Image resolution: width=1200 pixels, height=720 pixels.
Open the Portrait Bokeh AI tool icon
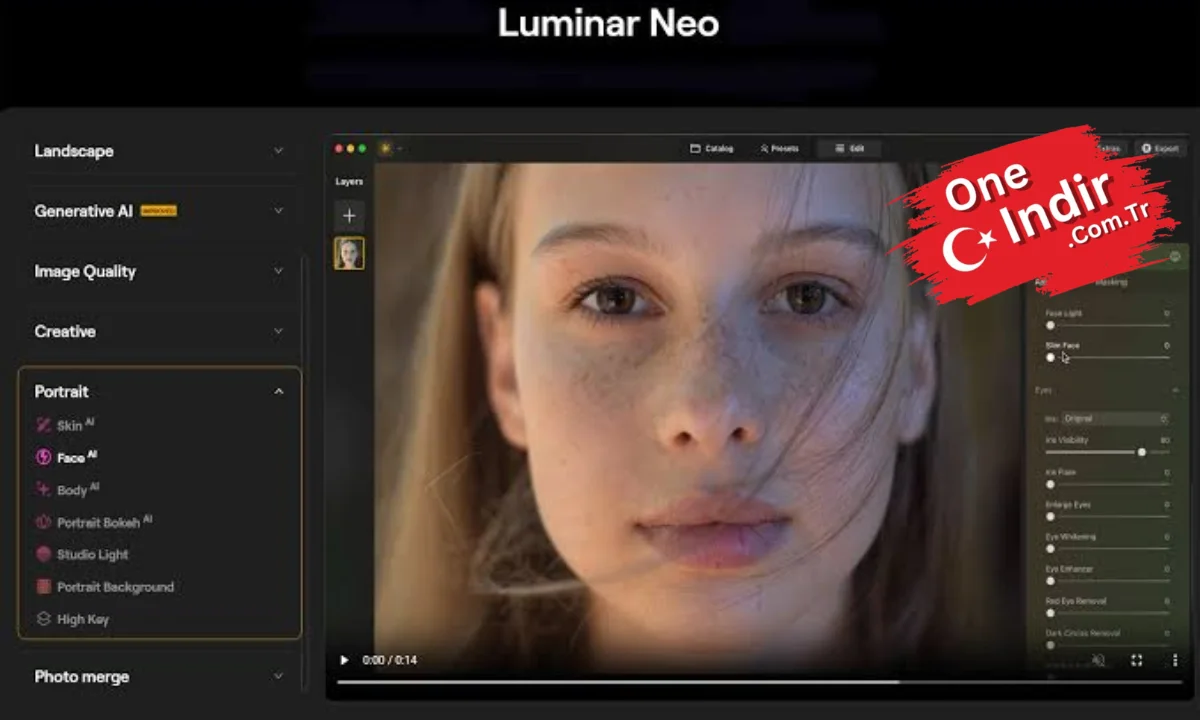point(43,522)
